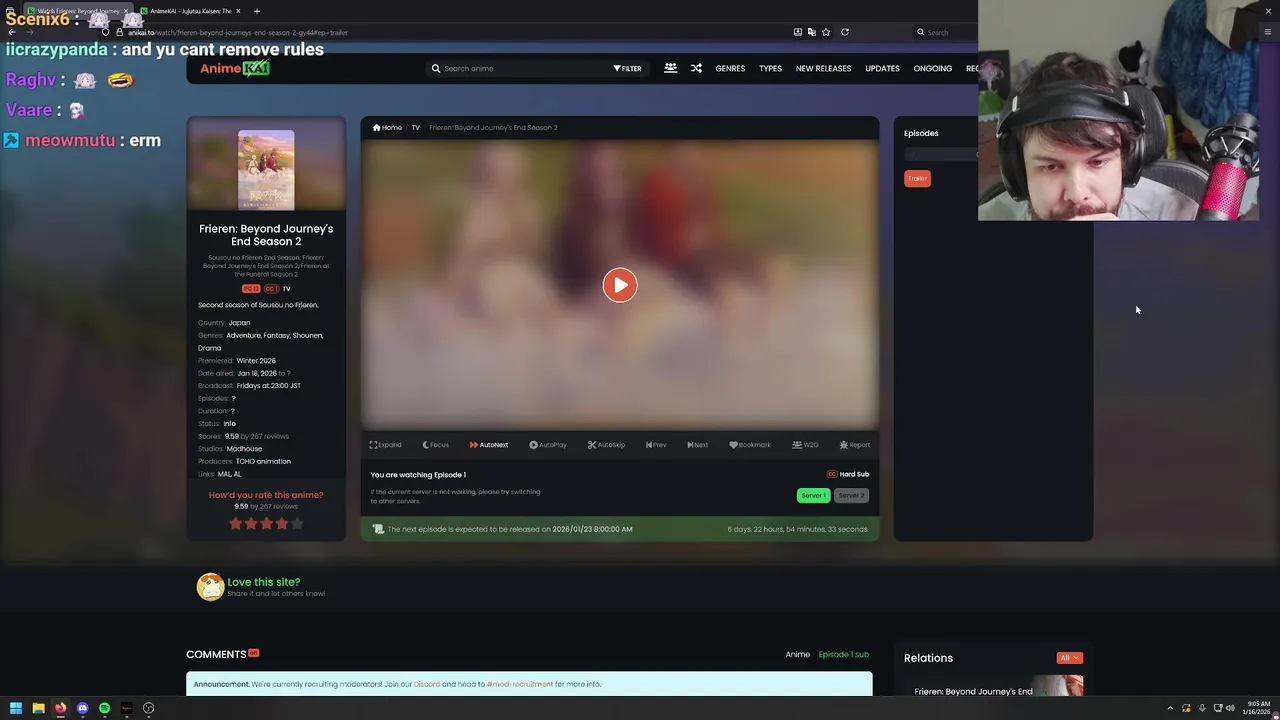The image size is (1280, 720).
Task: Click the Expand player icon
Action: tap(385, 445)
